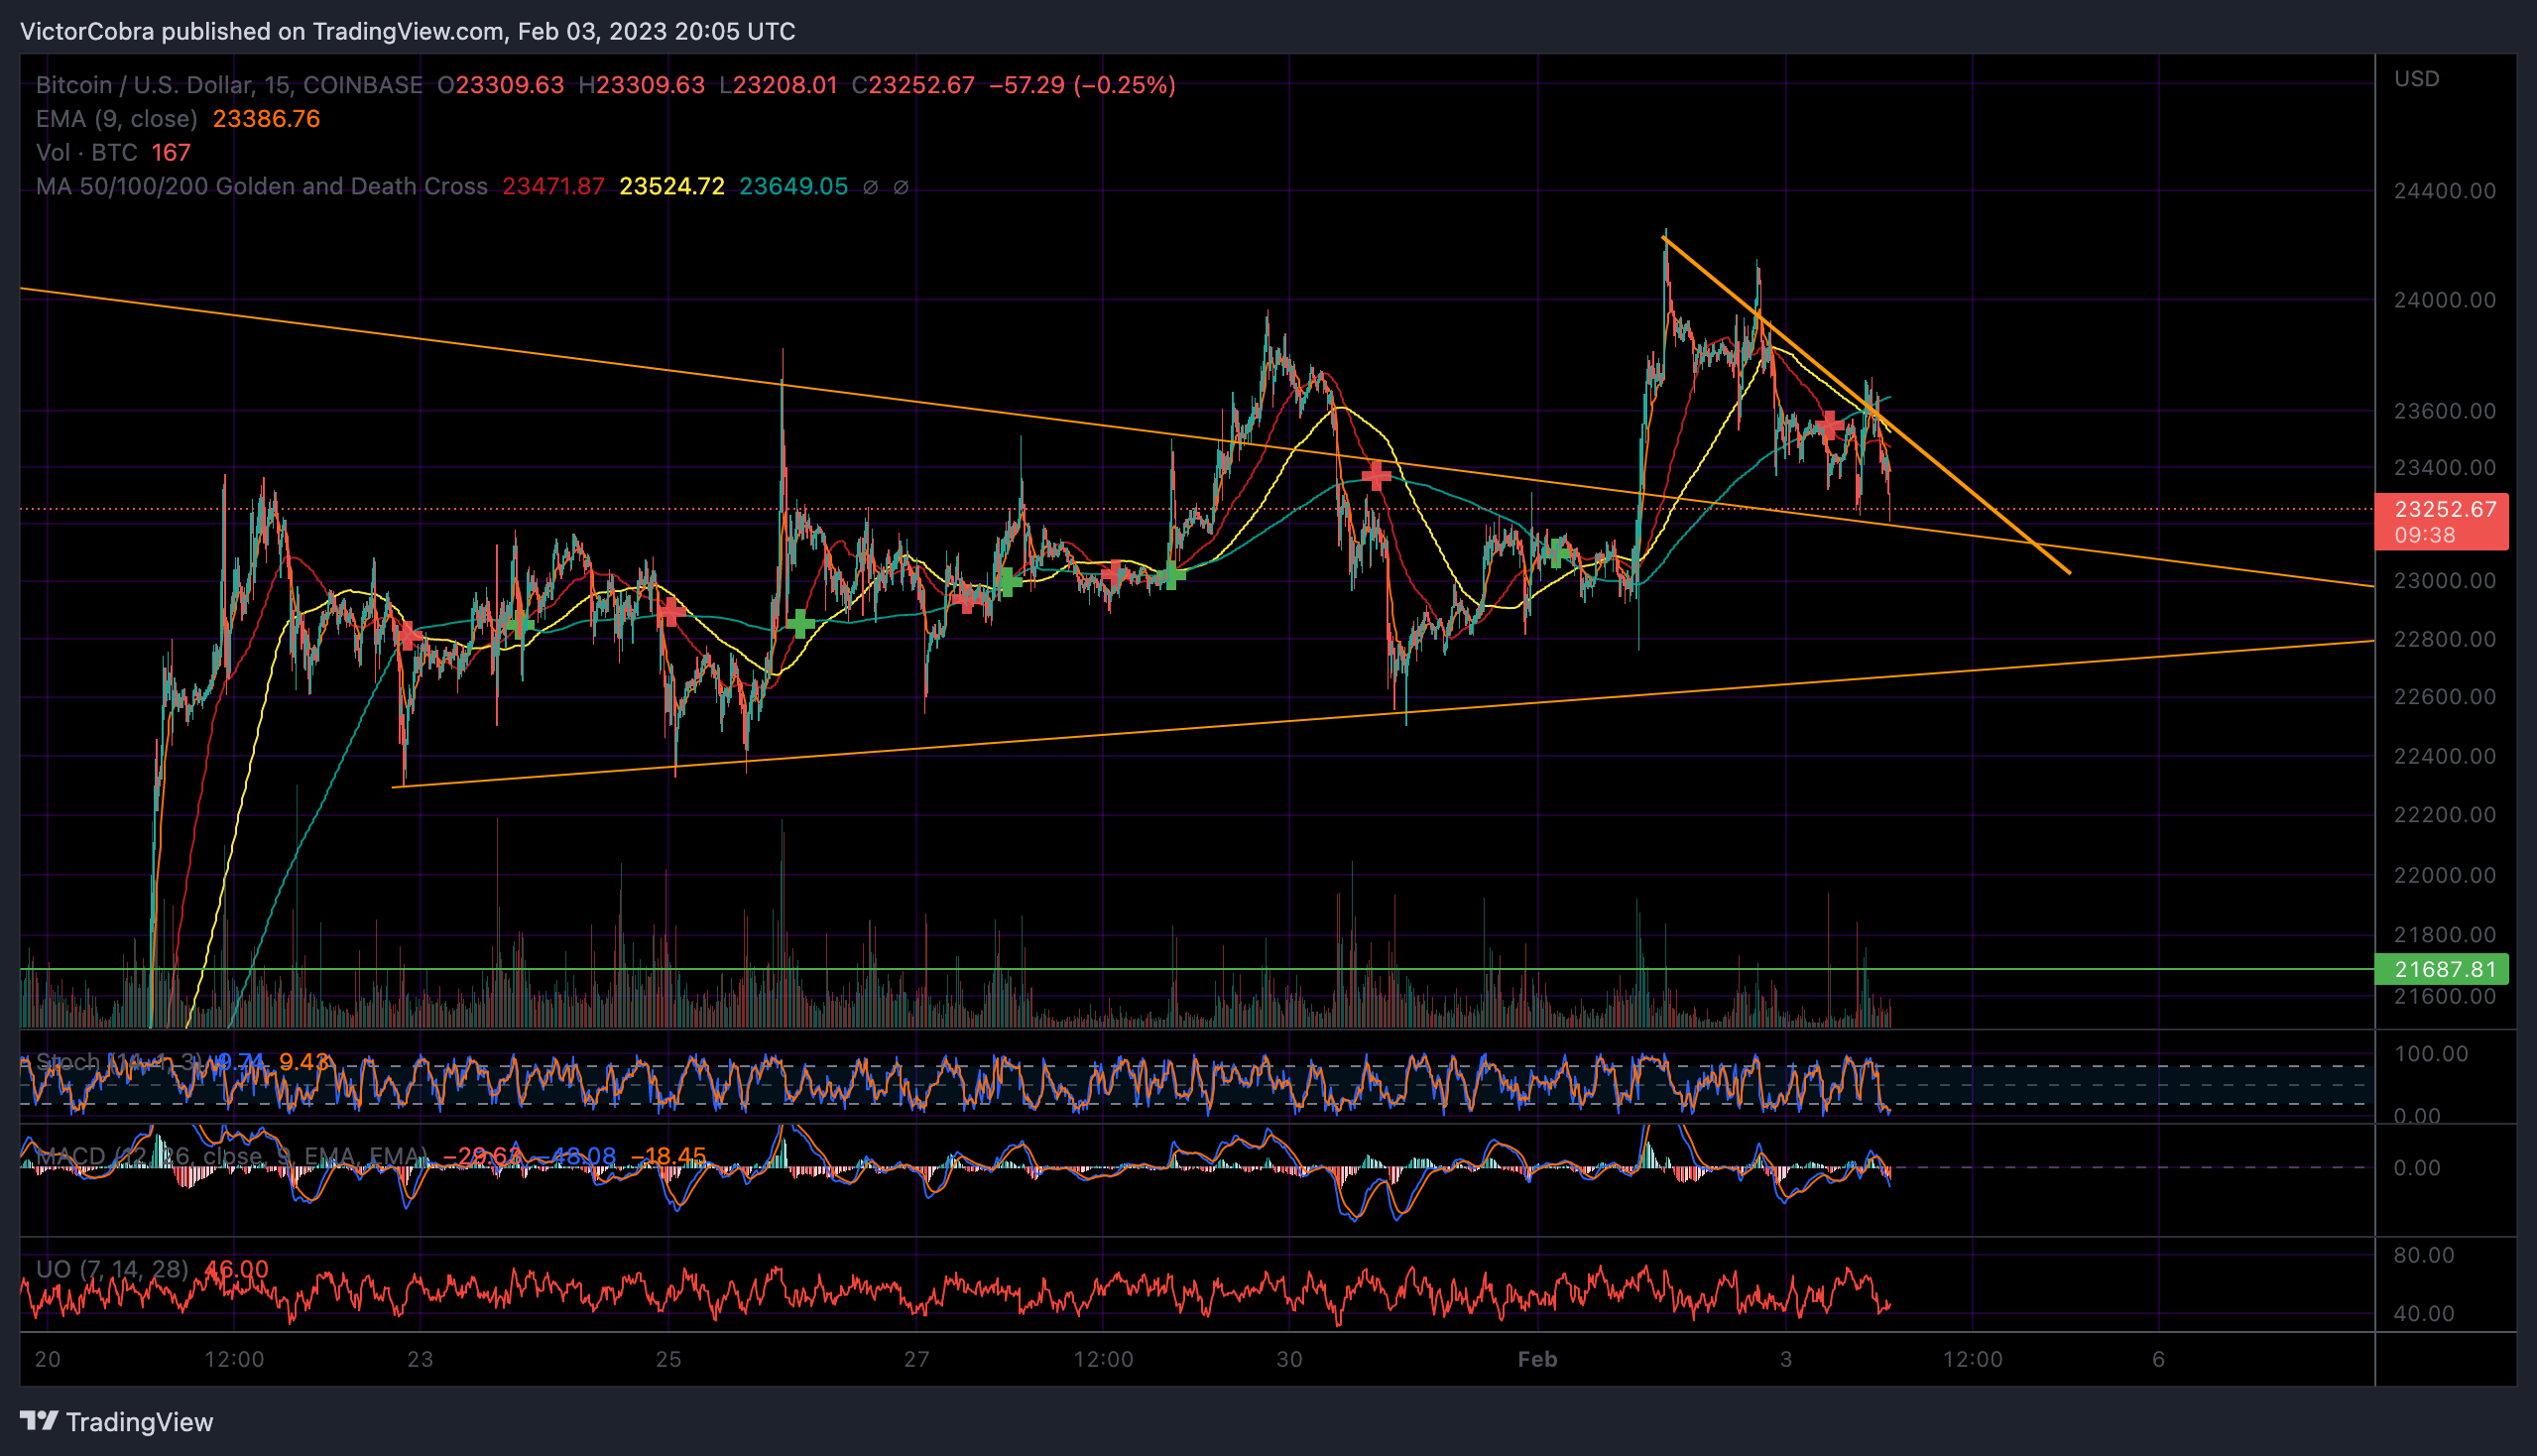Click the red current price tag 23252.67
Viewport: 2537px width, 1456px height.
click(2441, 522)
